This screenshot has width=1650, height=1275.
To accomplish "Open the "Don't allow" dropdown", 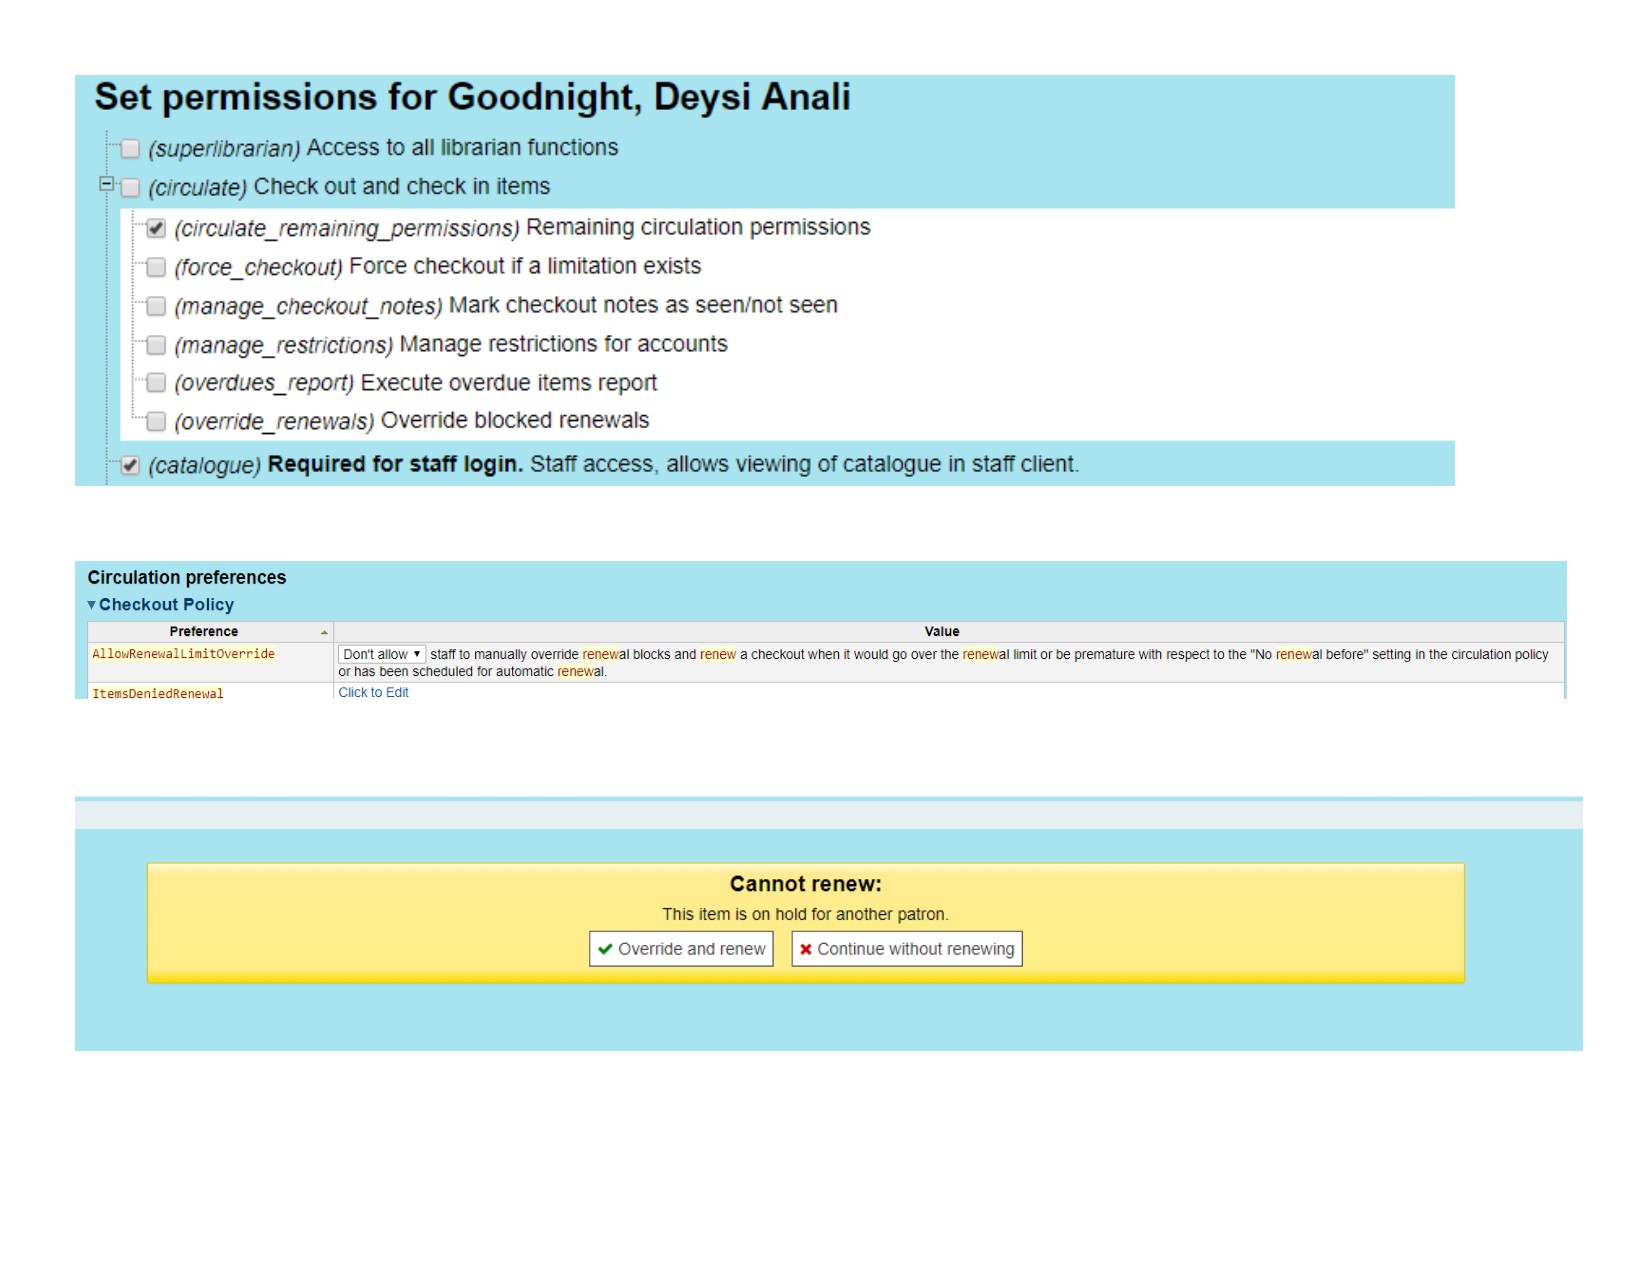I will pos(382,654).
